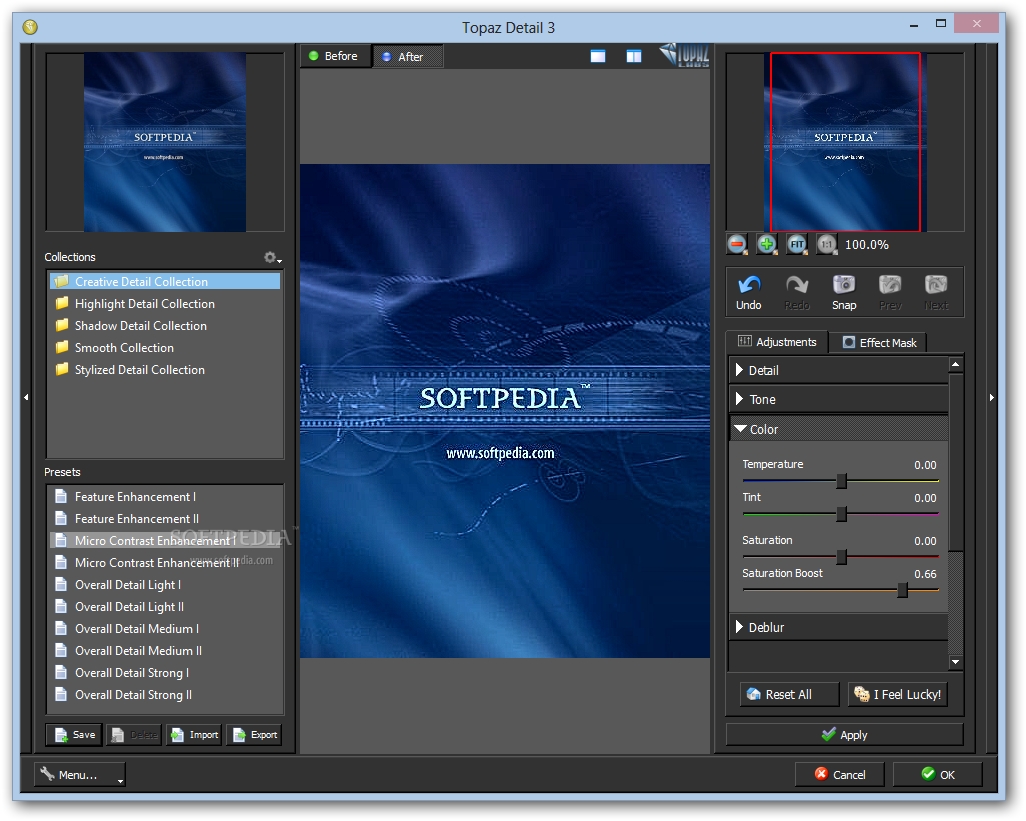Click the zoom out magnifier icon
Image resolution: width=1026 pixels, height=821 pixels.
tap(737, 245)
